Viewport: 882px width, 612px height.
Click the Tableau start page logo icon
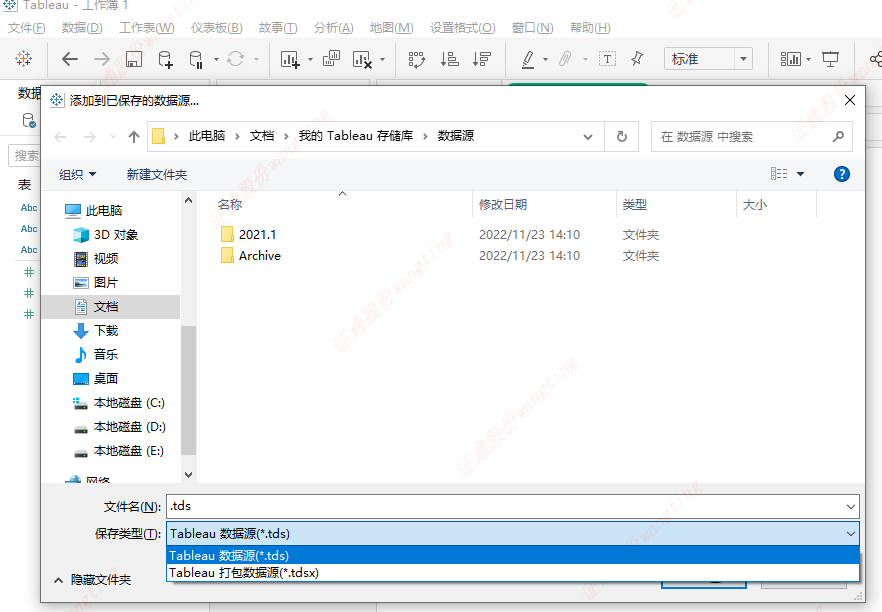point(24,58)
